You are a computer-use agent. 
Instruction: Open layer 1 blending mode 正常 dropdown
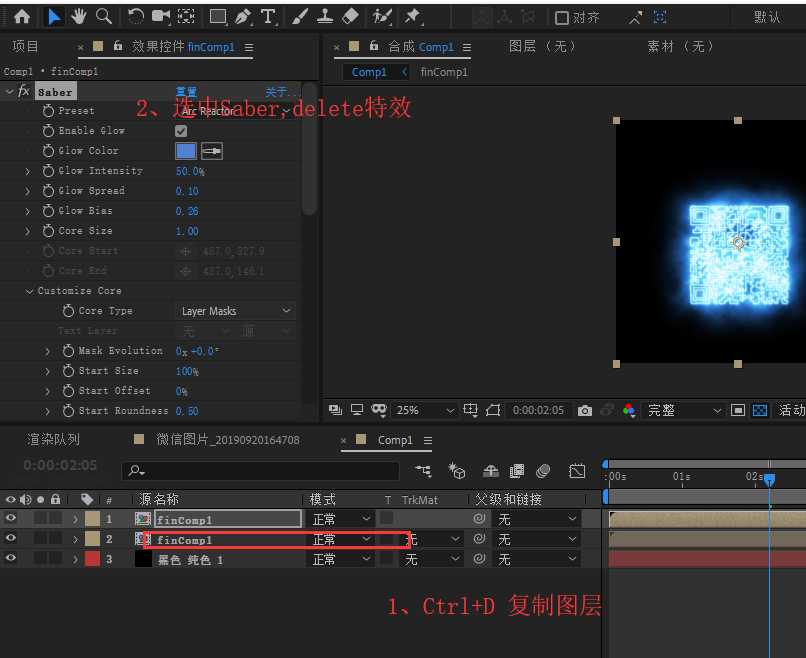point(341,519)
